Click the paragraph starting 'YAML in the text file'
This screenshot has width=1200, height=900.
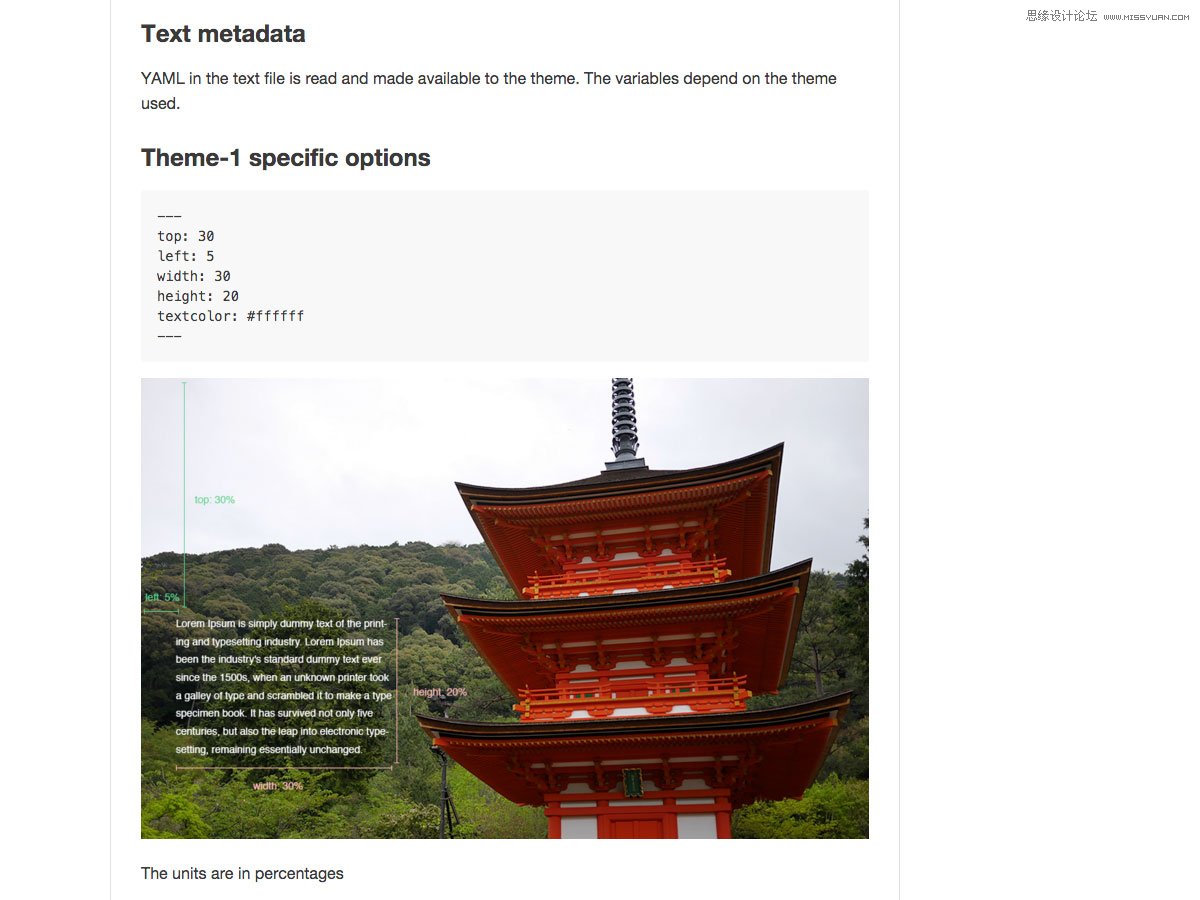click(489, 90)
